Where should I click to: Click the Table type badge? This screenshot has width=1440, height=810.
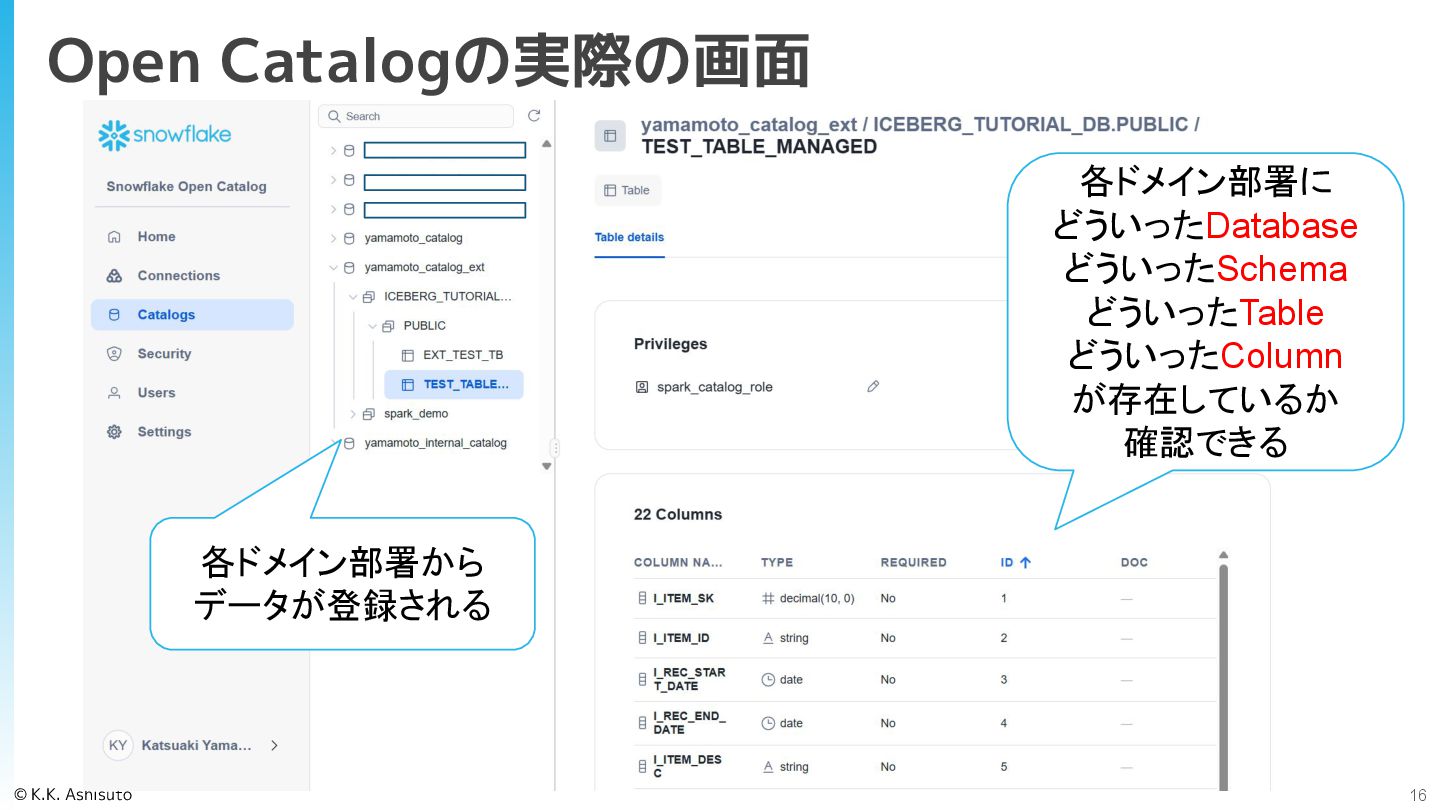coord(627,190)
